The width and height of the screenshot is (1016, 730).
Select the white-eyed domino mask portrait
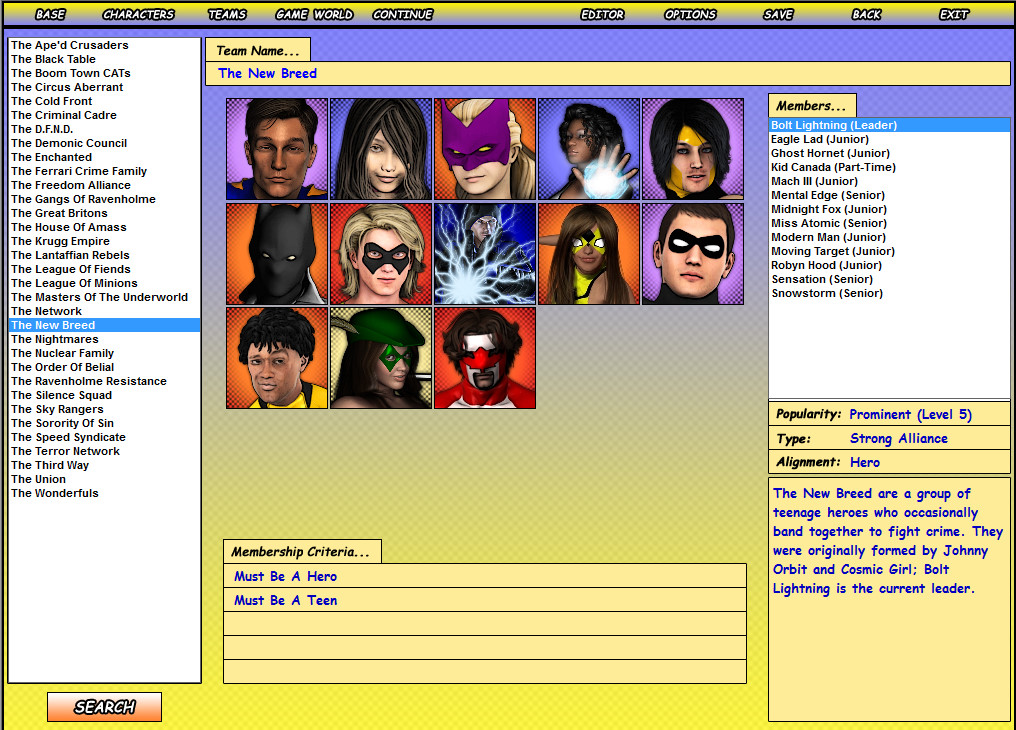[x=693, y=253]
